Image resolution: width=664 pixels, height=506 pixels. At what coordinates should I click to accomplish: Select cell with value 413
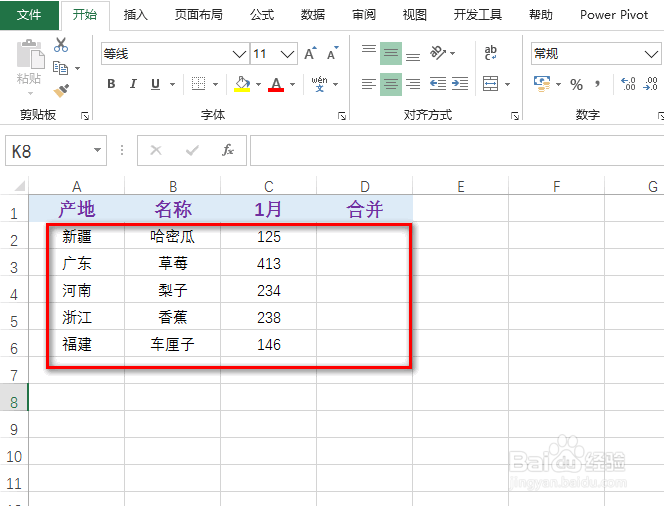tap(268, 263)
